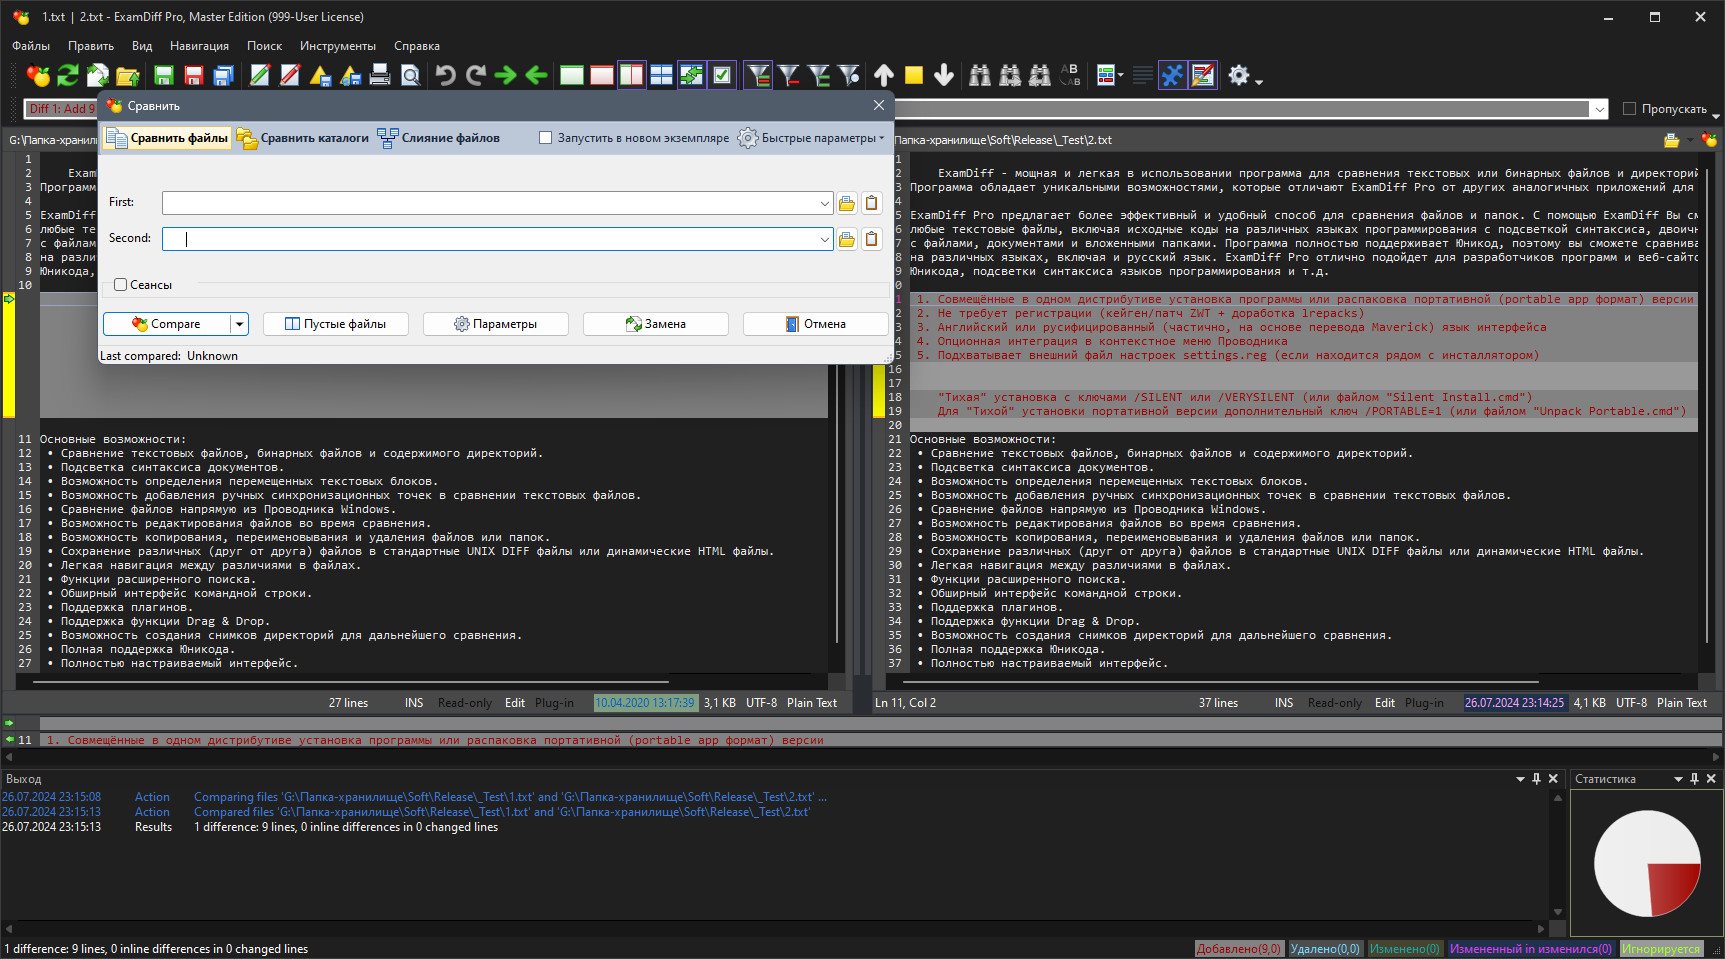The height and width of the screenshot is (959, 1725).
Task: Click the undo arrow in the toolbar
Action: (x=445, y=75)
